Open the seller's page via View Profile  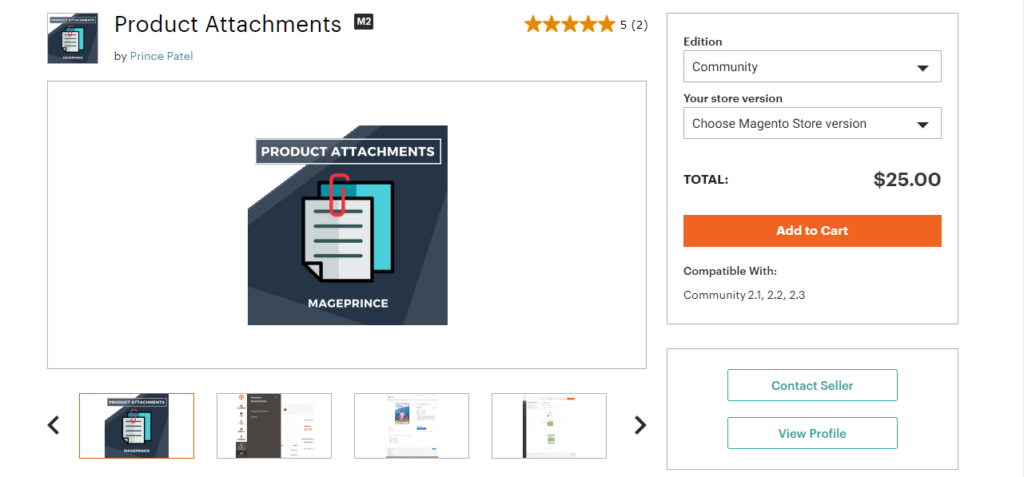tap(811, 433)
